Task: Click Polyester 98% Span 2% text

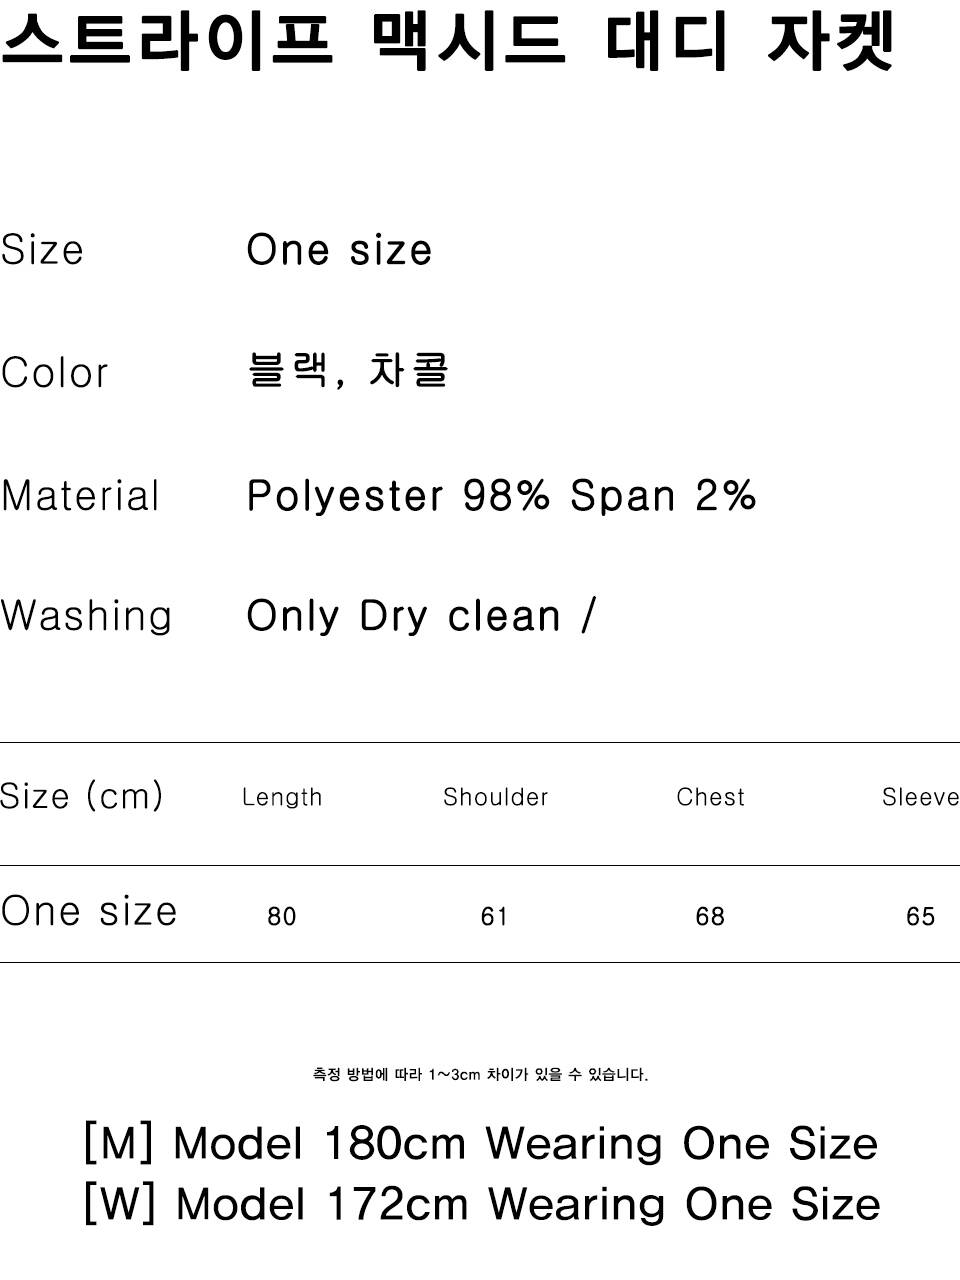Action: coord(501,496)
